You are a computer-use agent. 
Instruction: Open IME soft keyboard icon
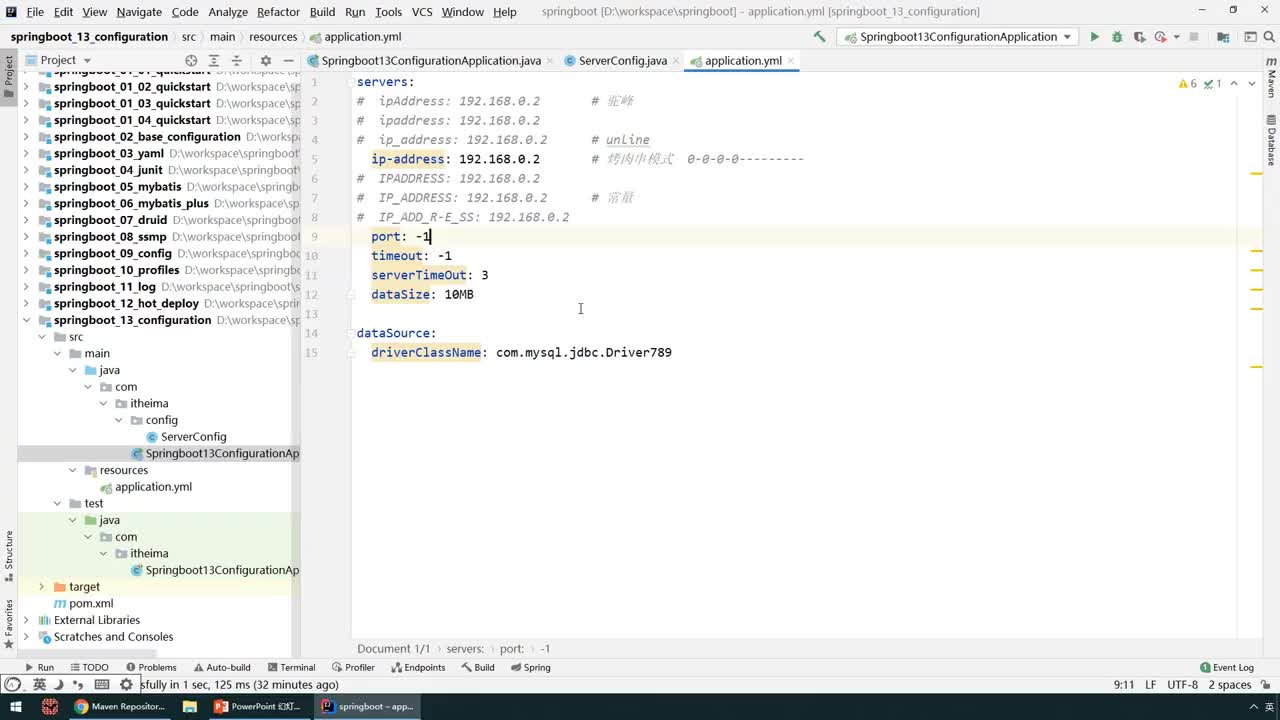coord(101,685)
